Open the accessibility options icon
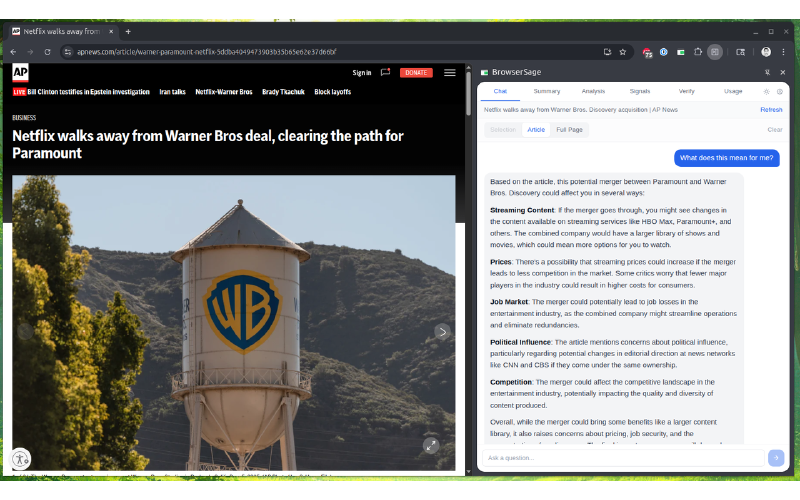The height and width of the screenshot is (500, 800). point(21,460)
